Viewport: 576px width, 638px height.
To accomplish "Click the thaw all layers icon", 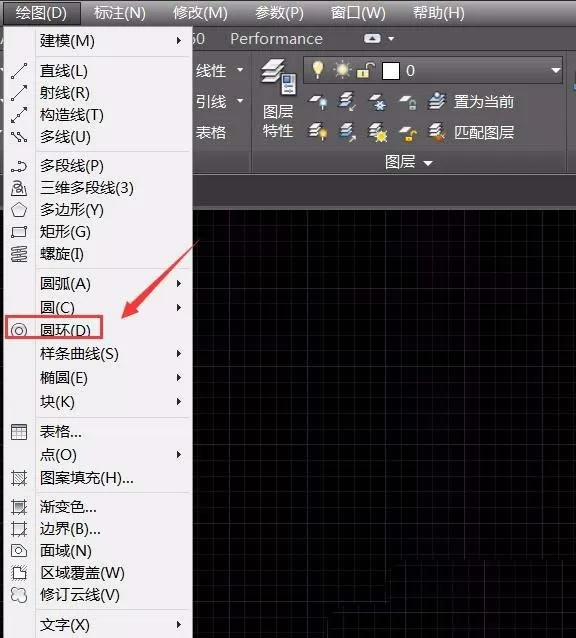I will (x=378, y=133).
